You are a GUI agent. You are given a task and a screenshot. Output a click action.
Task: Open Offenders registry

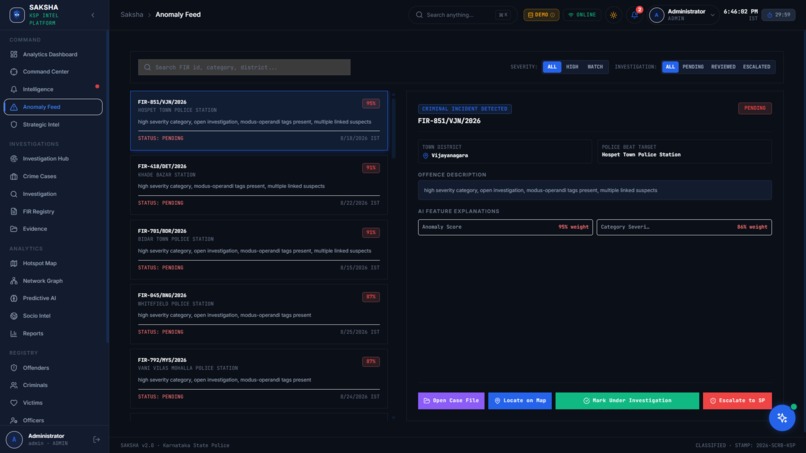[35, 368]
